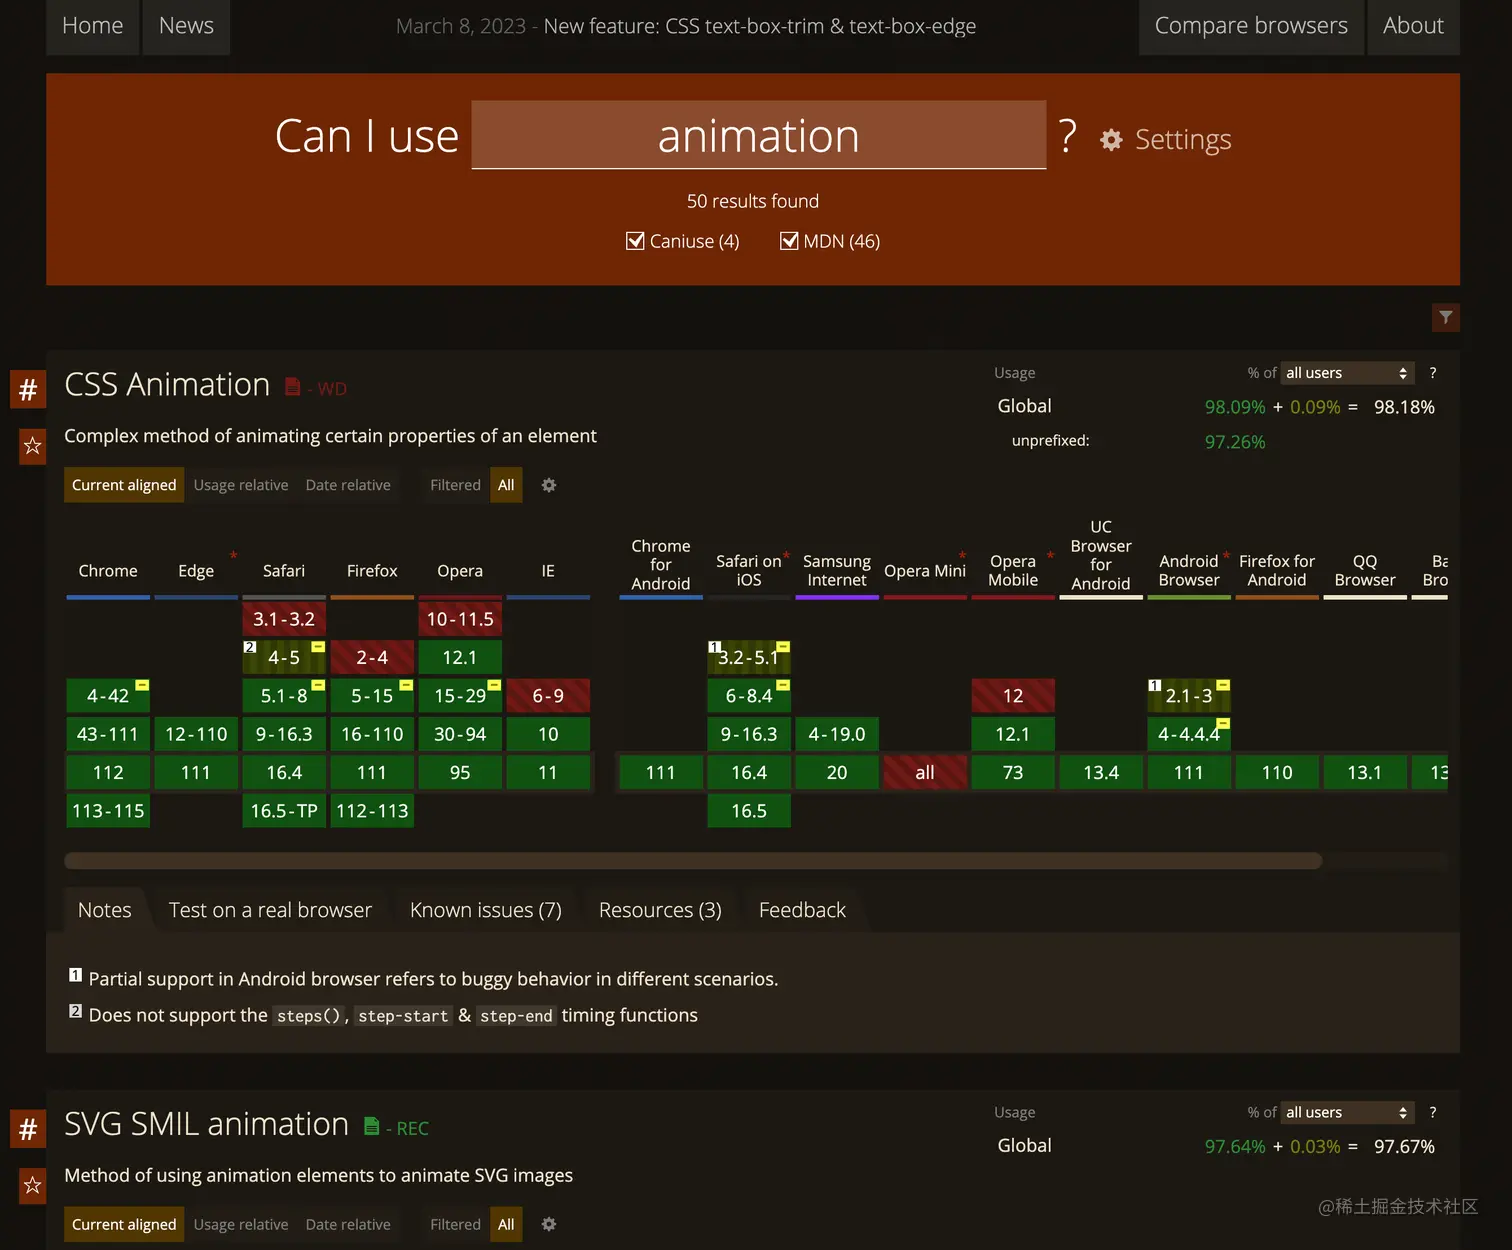Click Opera Mobile 12 unsupported cell

click(x=1013, y=696)
